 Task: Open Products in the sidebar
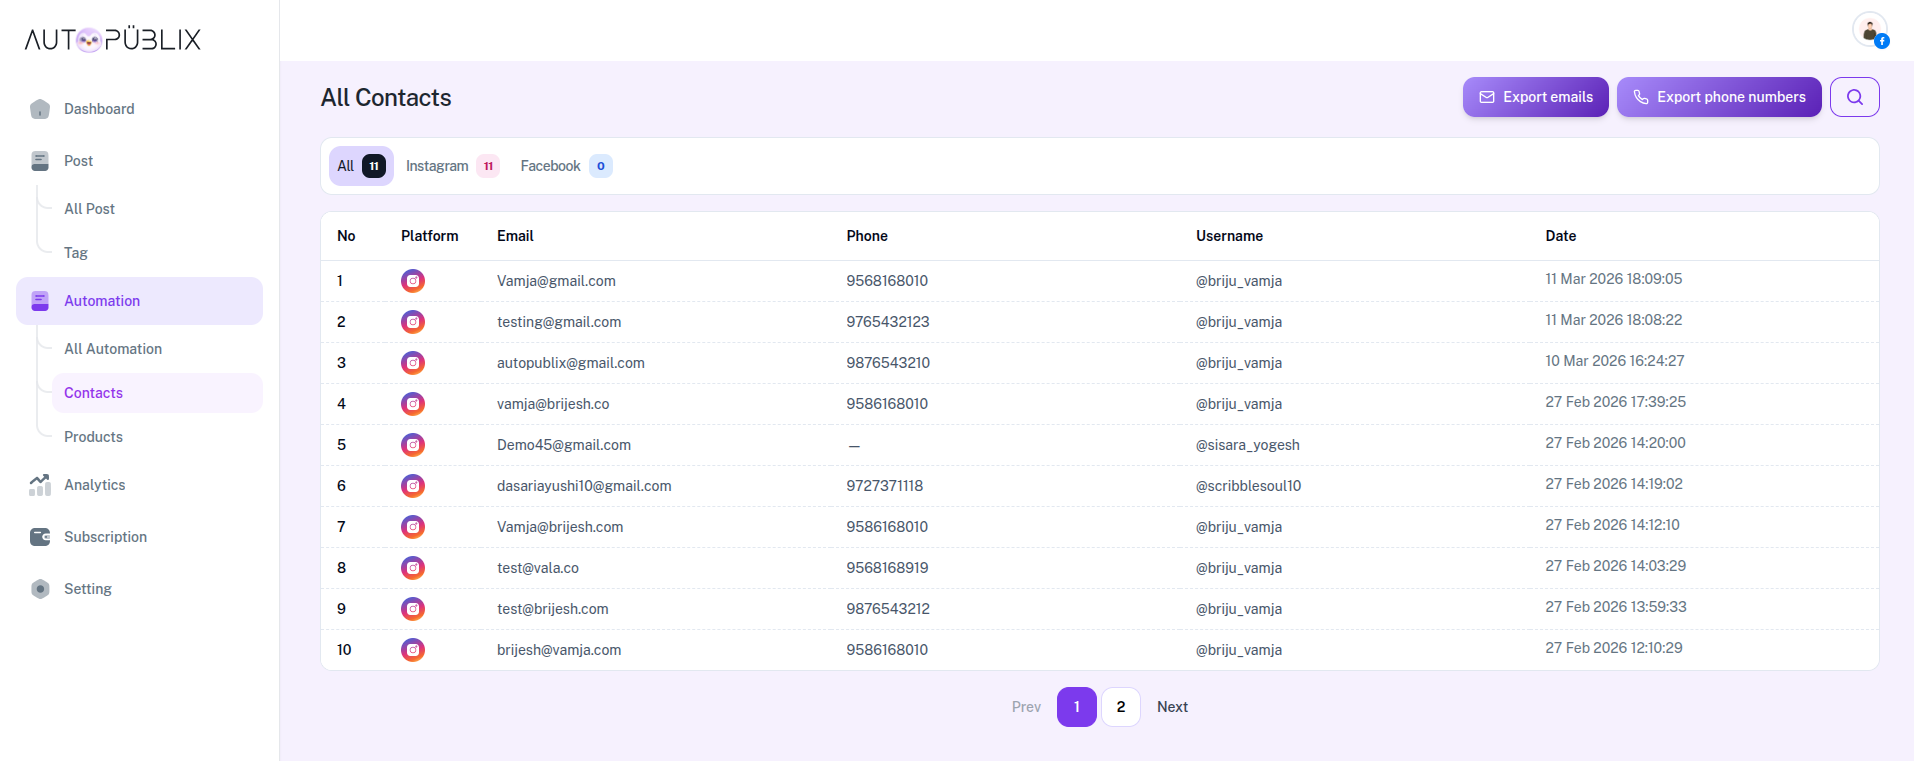[x=93, y=437]
